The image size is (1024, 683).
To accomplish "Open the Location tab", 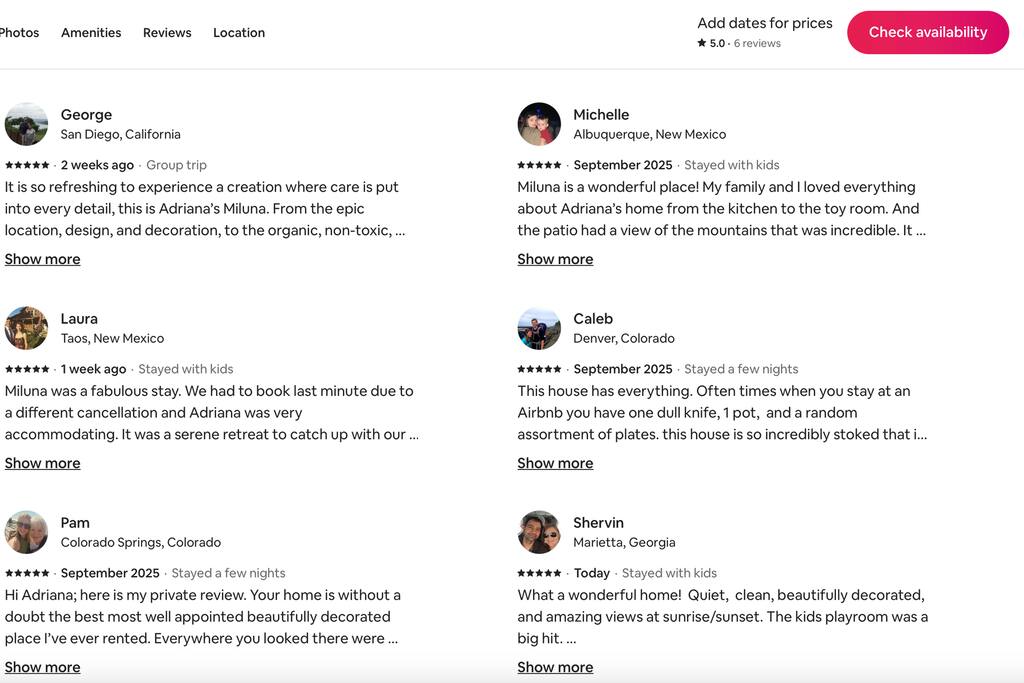I will point(239,33).
